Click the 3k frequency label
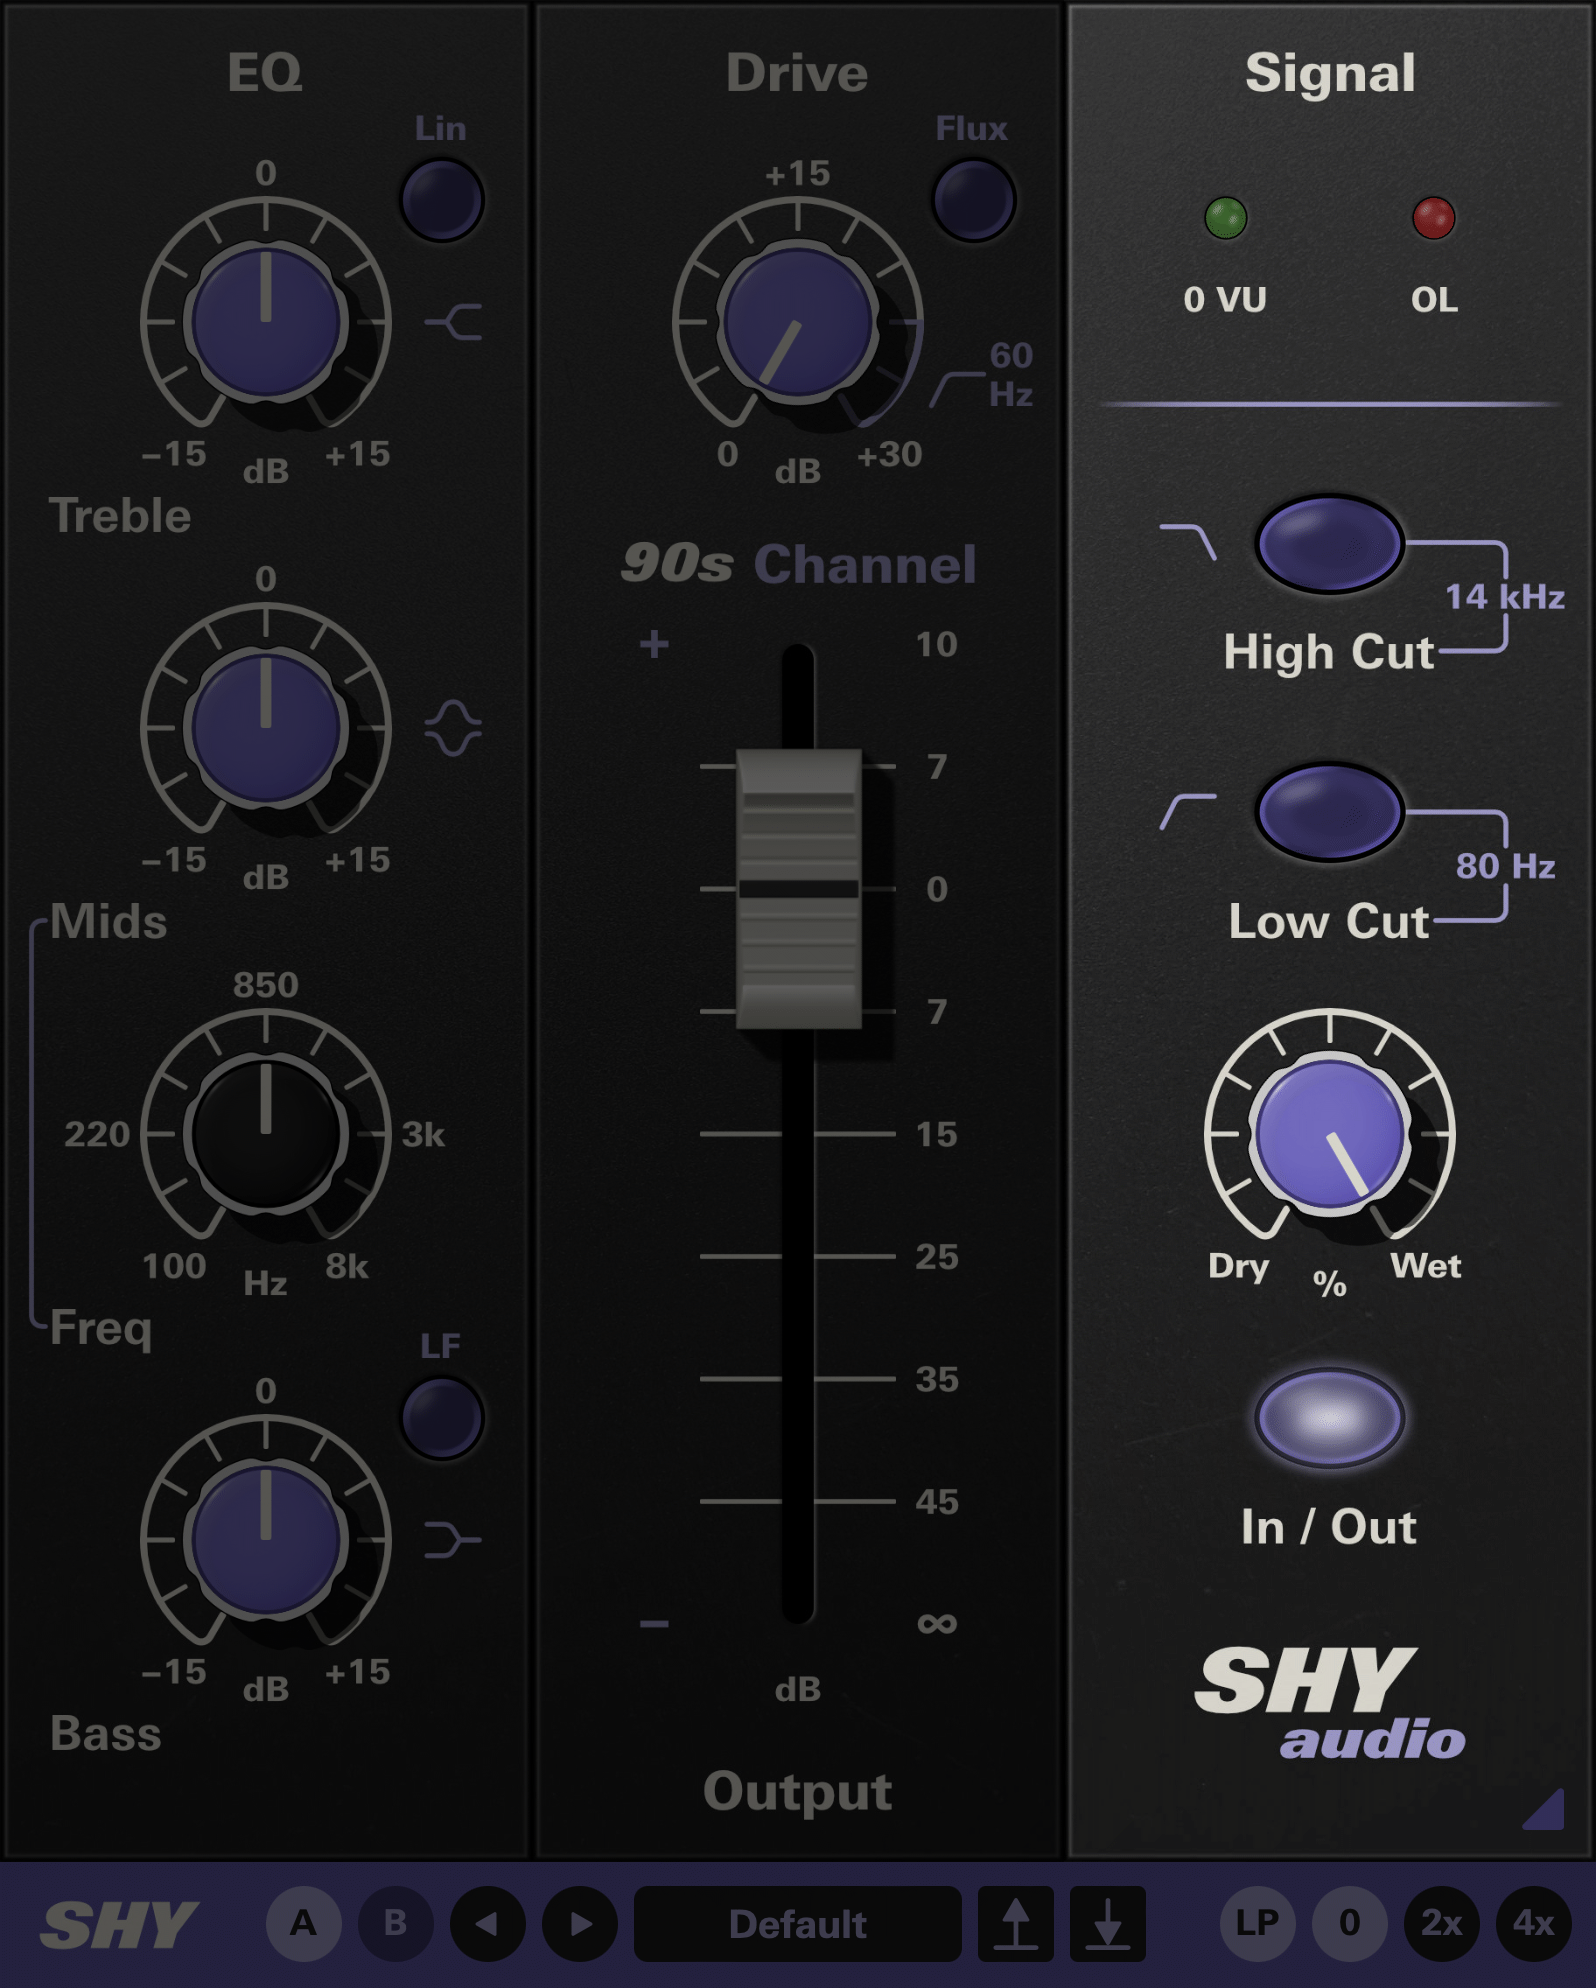The width and height of the screenshot is (1596, 1988). (x=424, y=1135)
